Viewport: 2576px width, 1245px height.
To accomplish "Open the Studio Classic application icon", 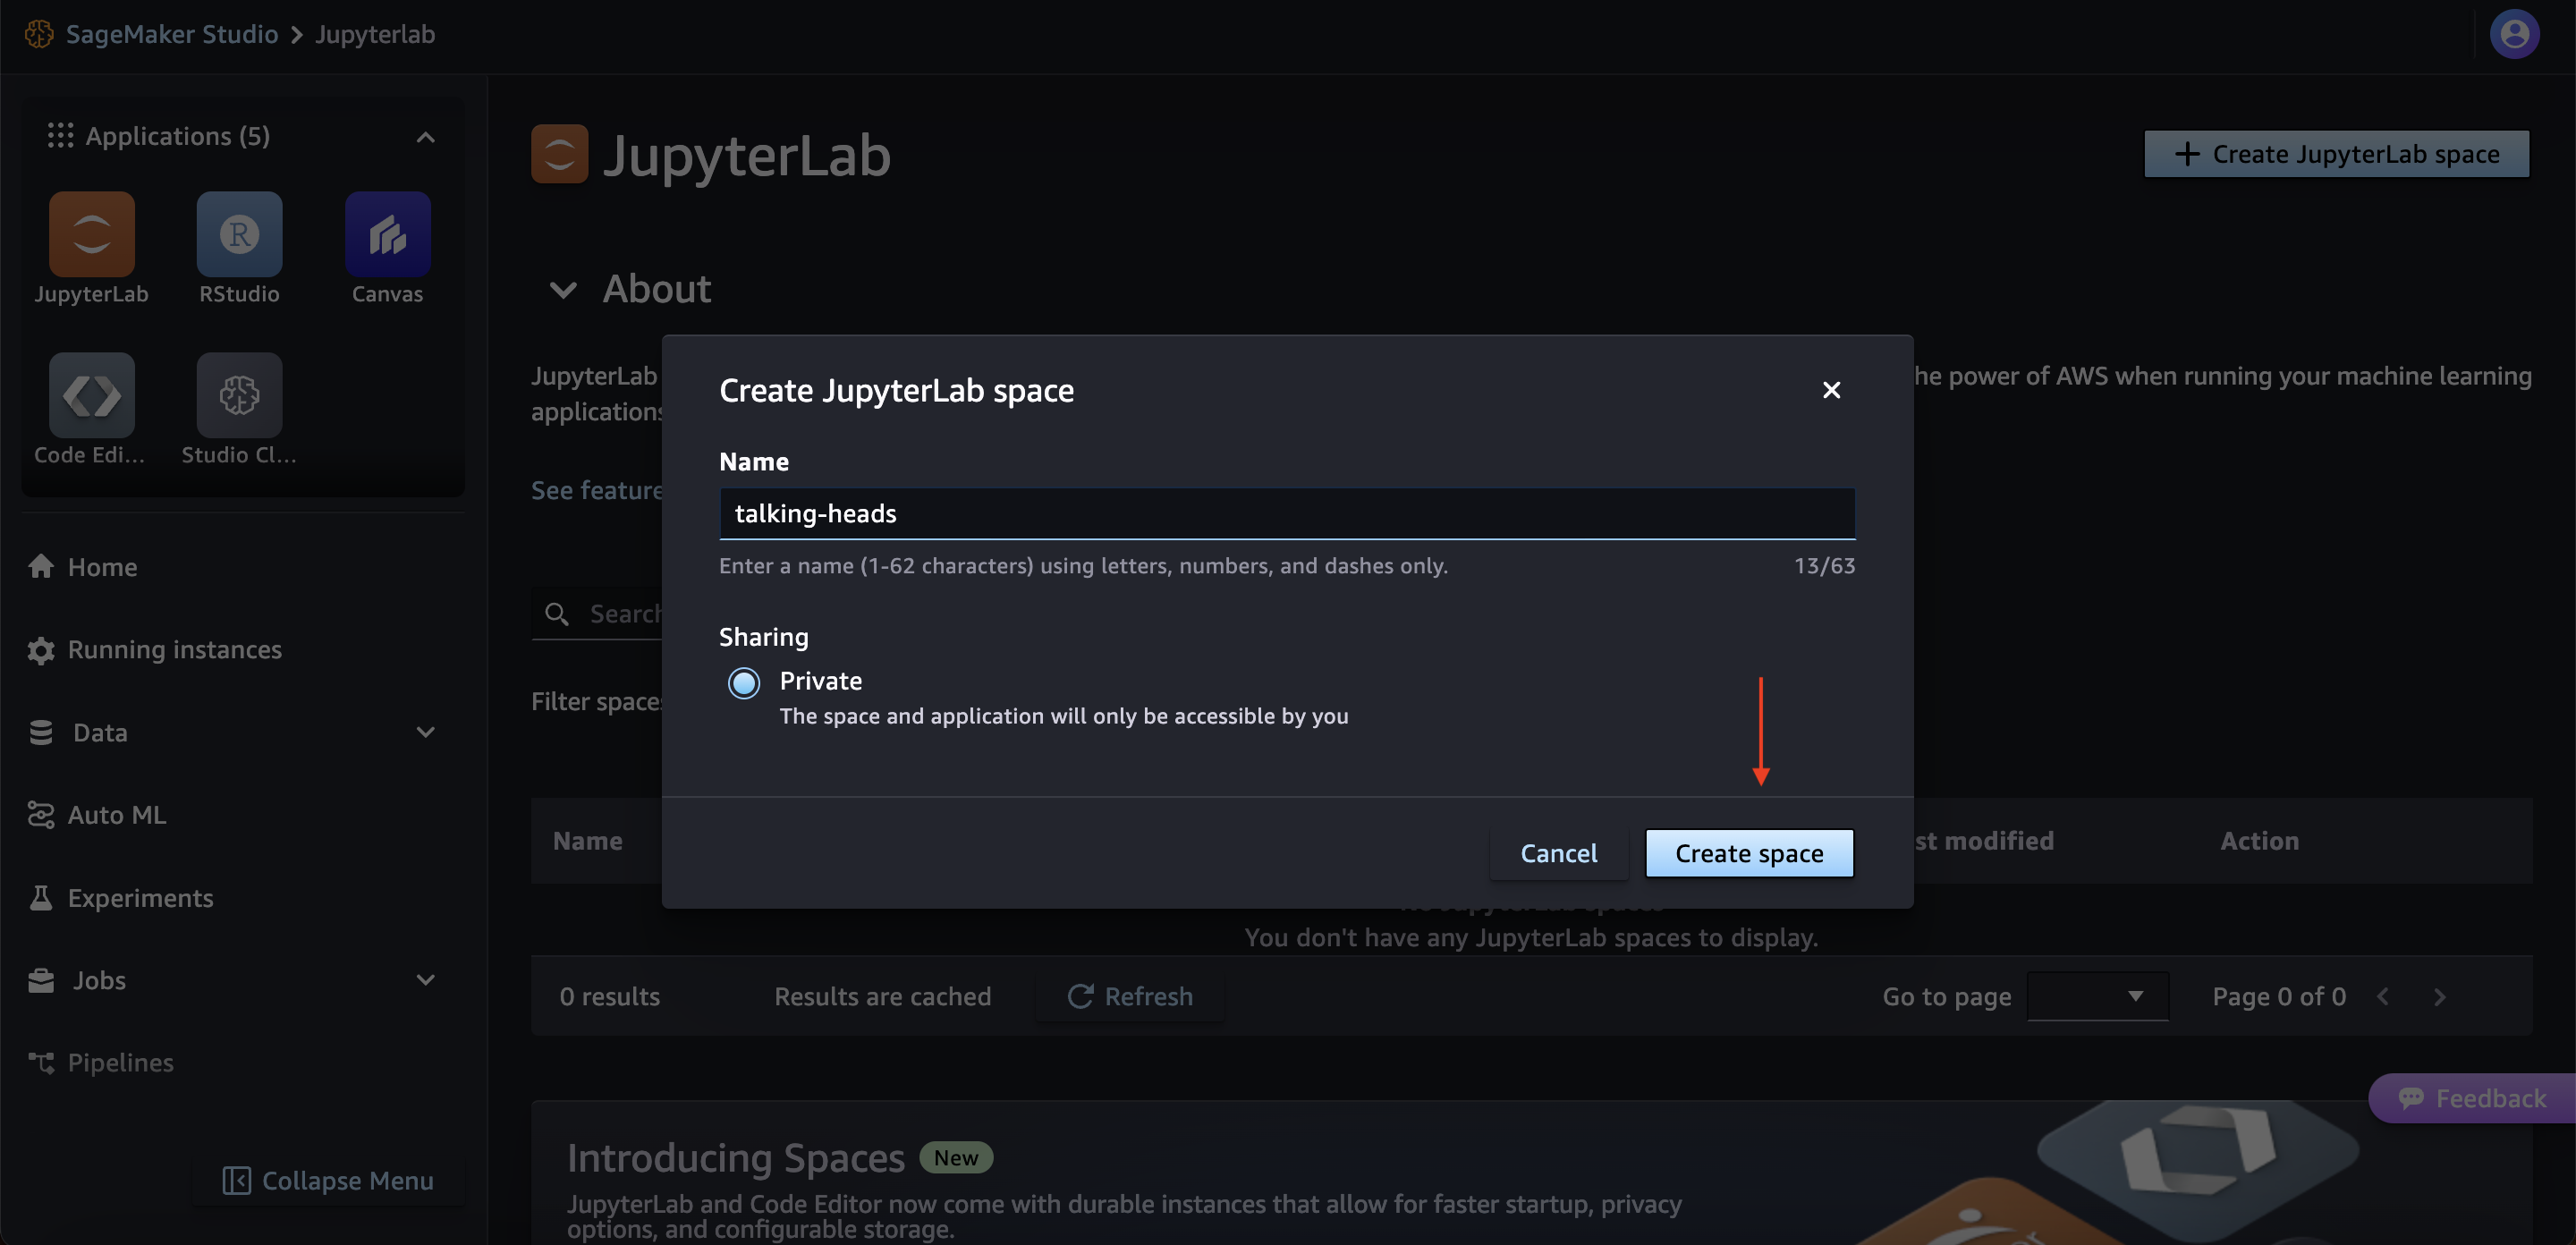I will pyautogui.click(x=239, y=394).
